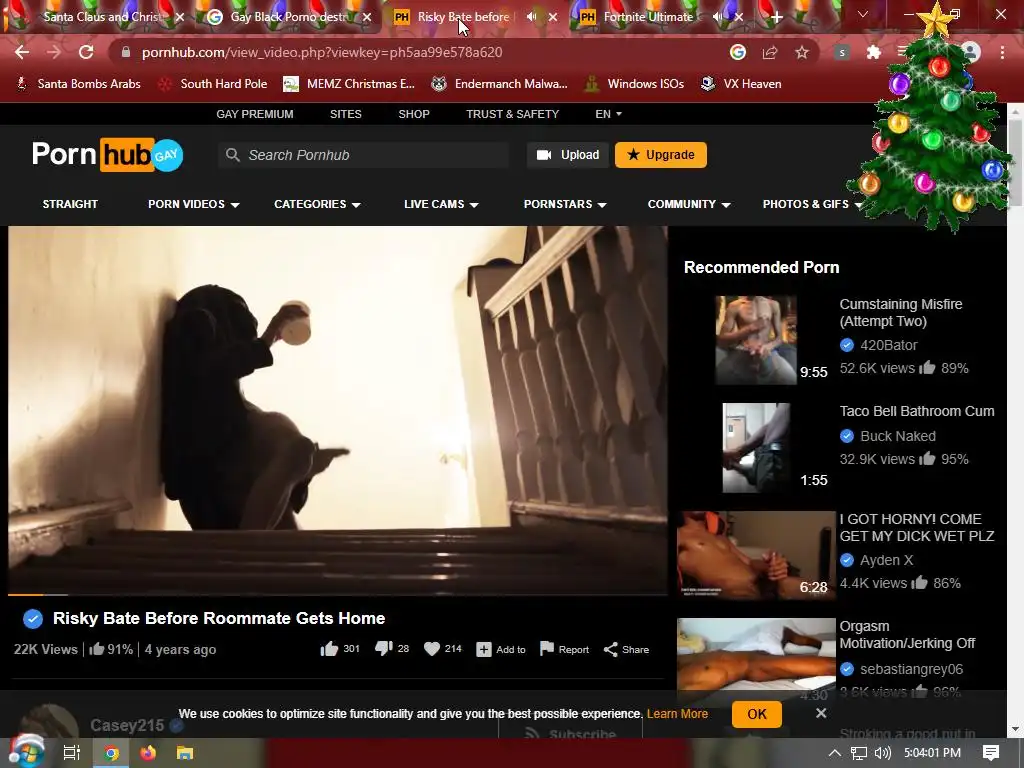Expand the CATEGORIES dropdown

[x=317, y=204]
